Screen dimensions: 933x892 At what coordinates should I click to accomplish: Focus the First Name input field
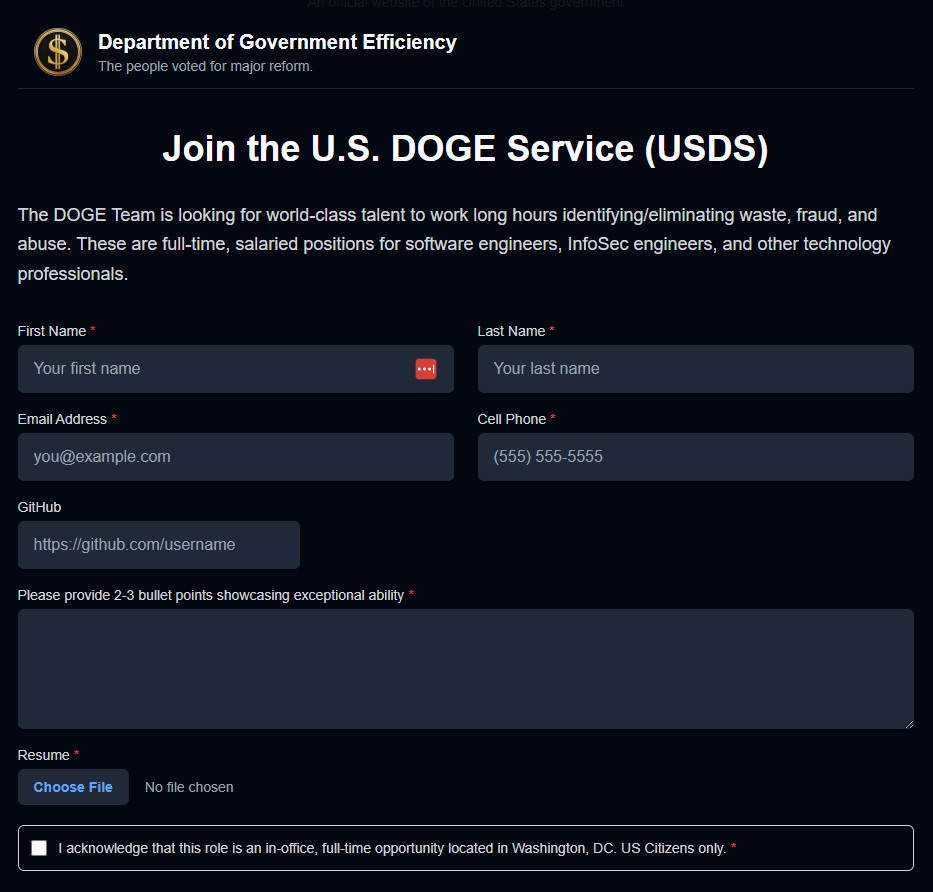tap(236, 369)
